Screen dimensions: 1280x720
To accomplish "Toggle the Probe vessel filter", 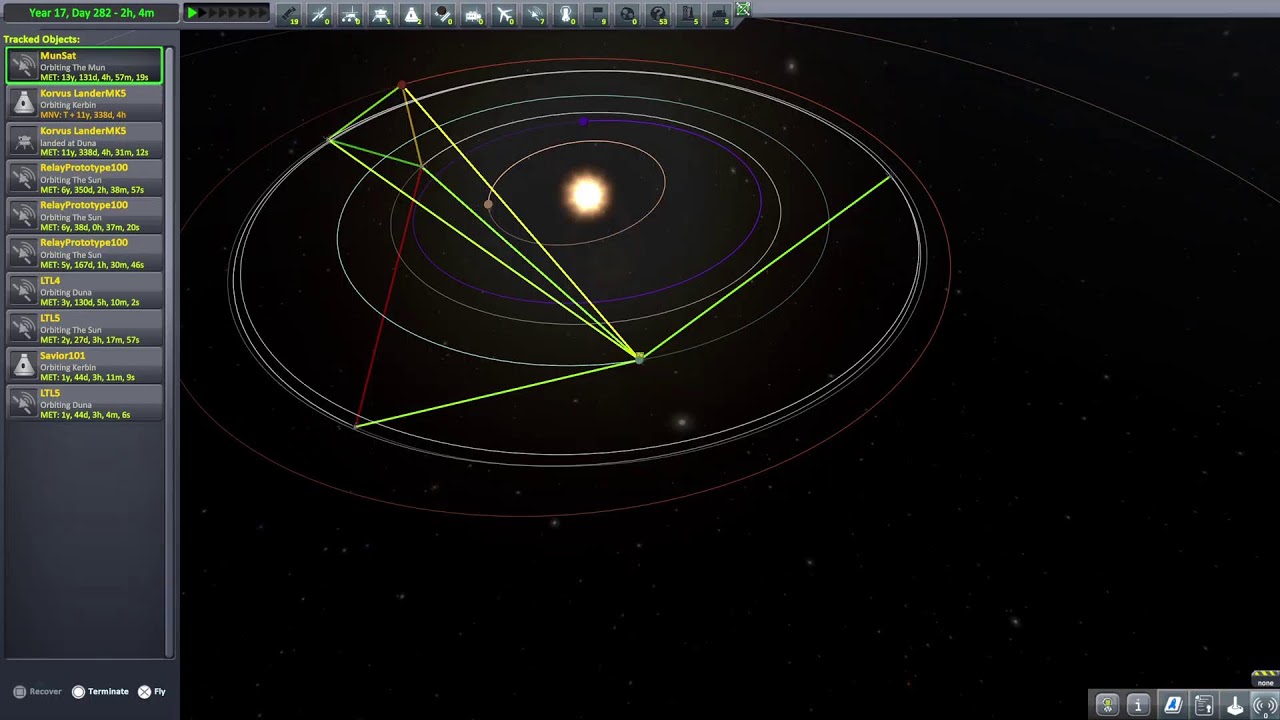I will [x=320, y=14].
